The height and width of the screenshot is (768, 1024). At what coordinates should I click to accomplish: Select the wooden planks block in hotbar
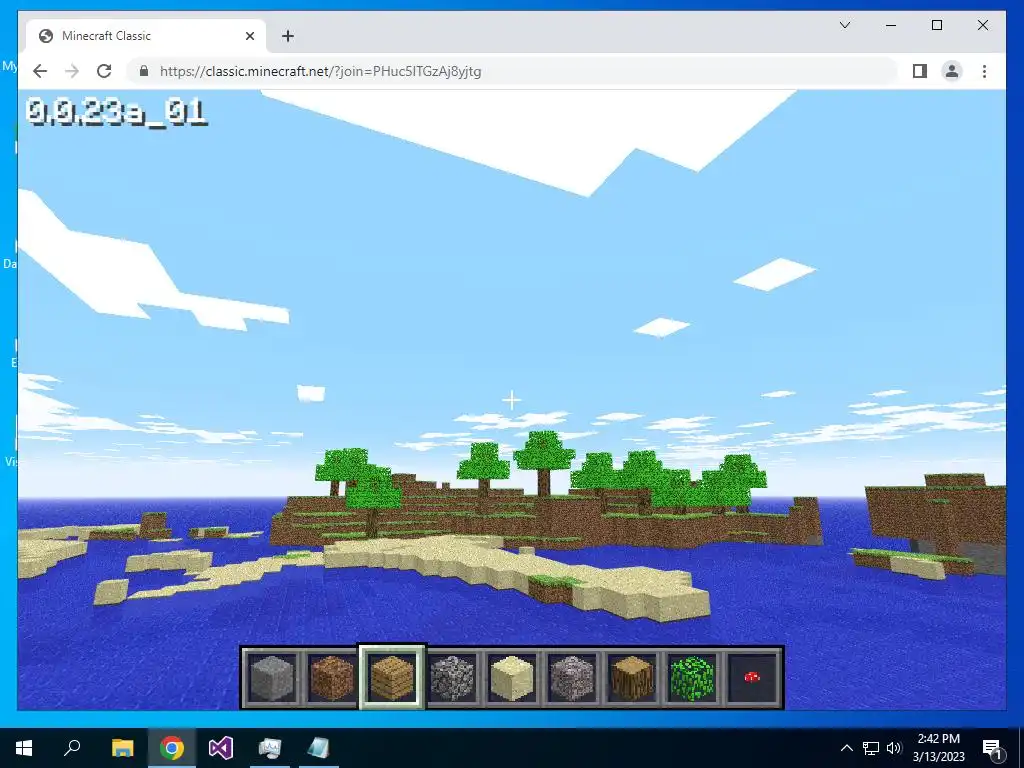coord(392,678)
